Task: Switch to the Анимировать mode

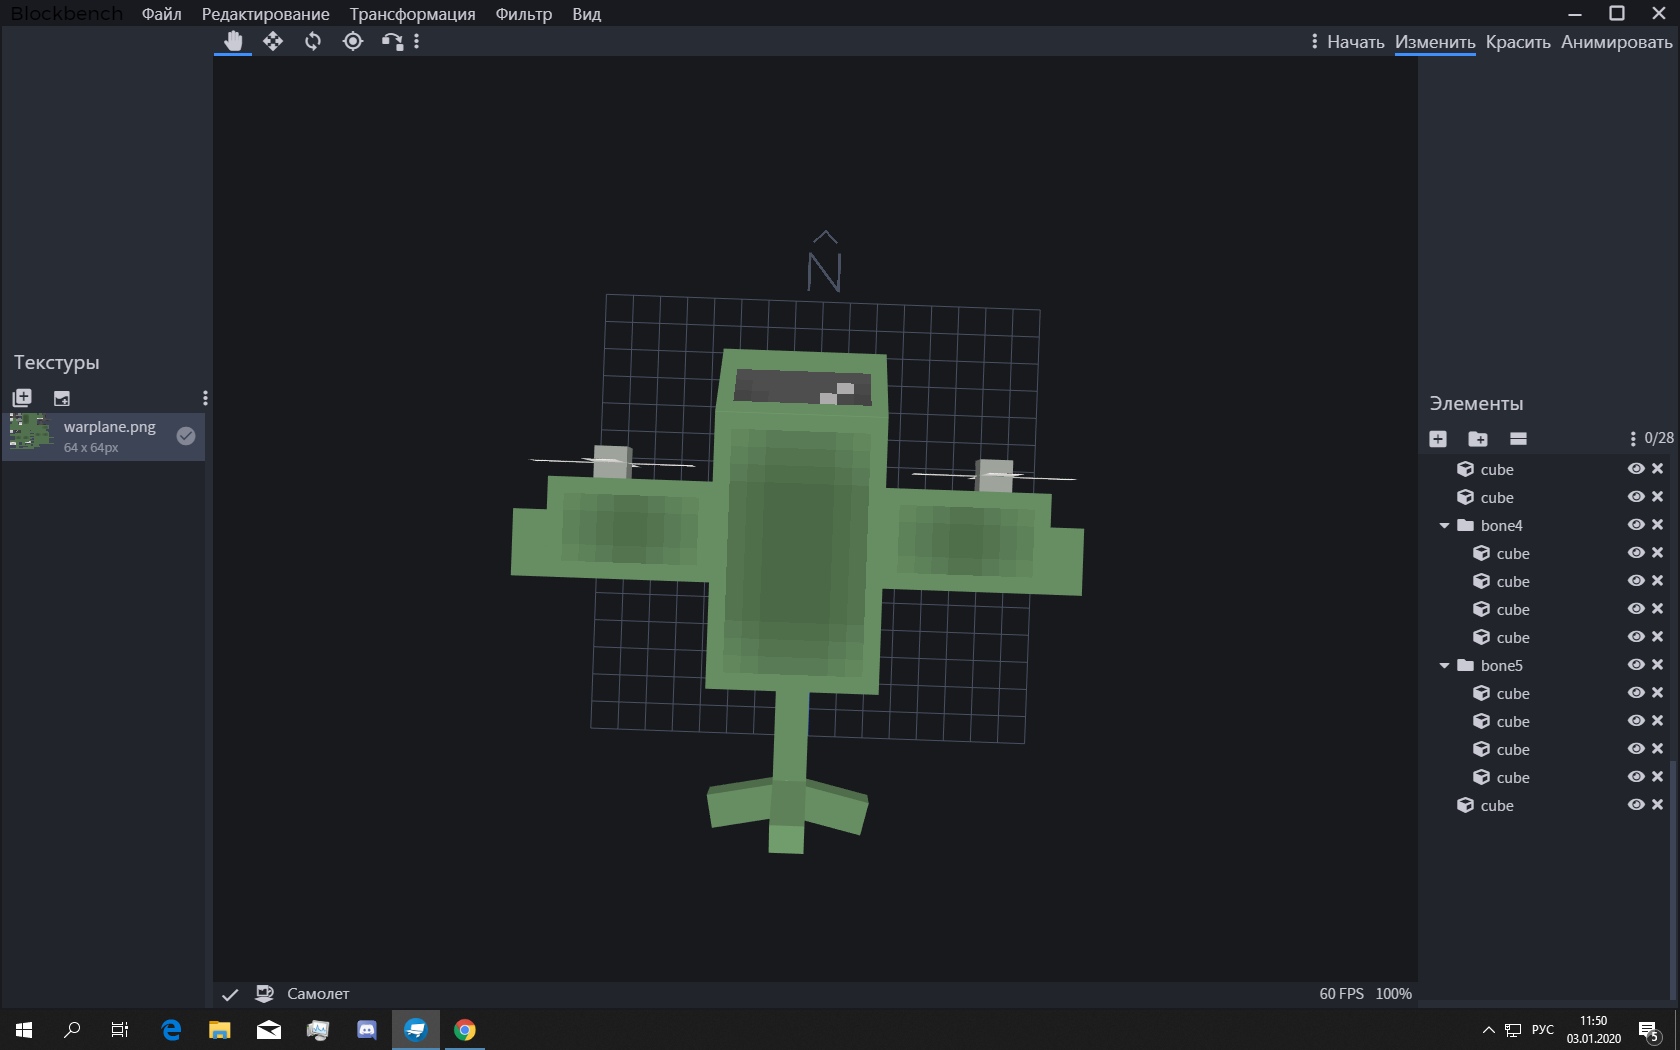Action: point(1616,42)
